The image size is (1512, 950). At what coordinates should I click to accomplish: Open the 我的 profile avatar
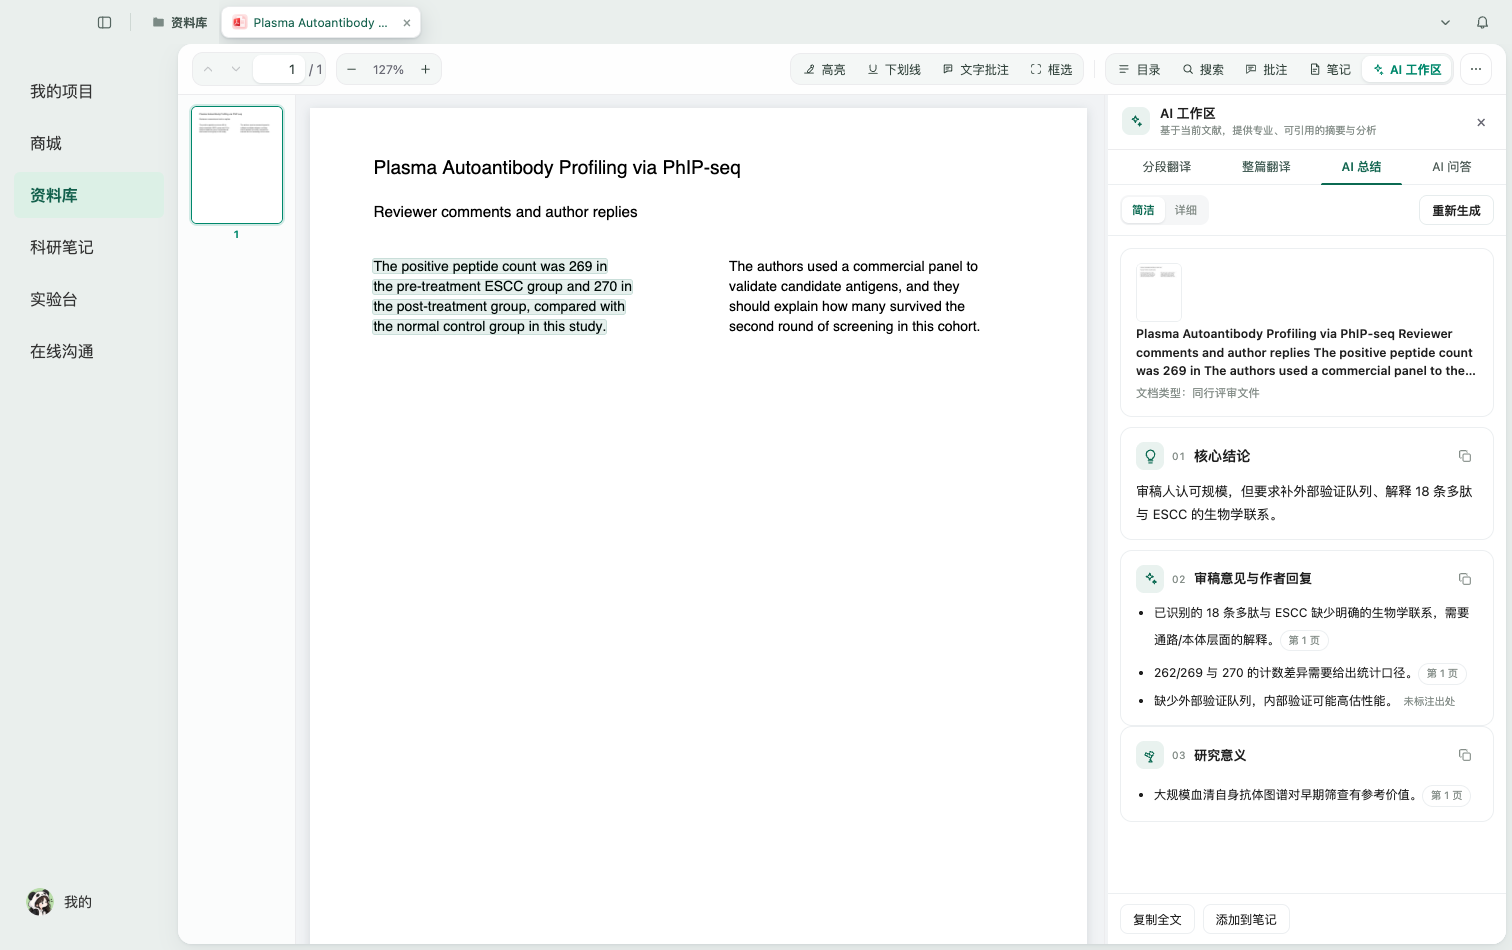(40, 902)
